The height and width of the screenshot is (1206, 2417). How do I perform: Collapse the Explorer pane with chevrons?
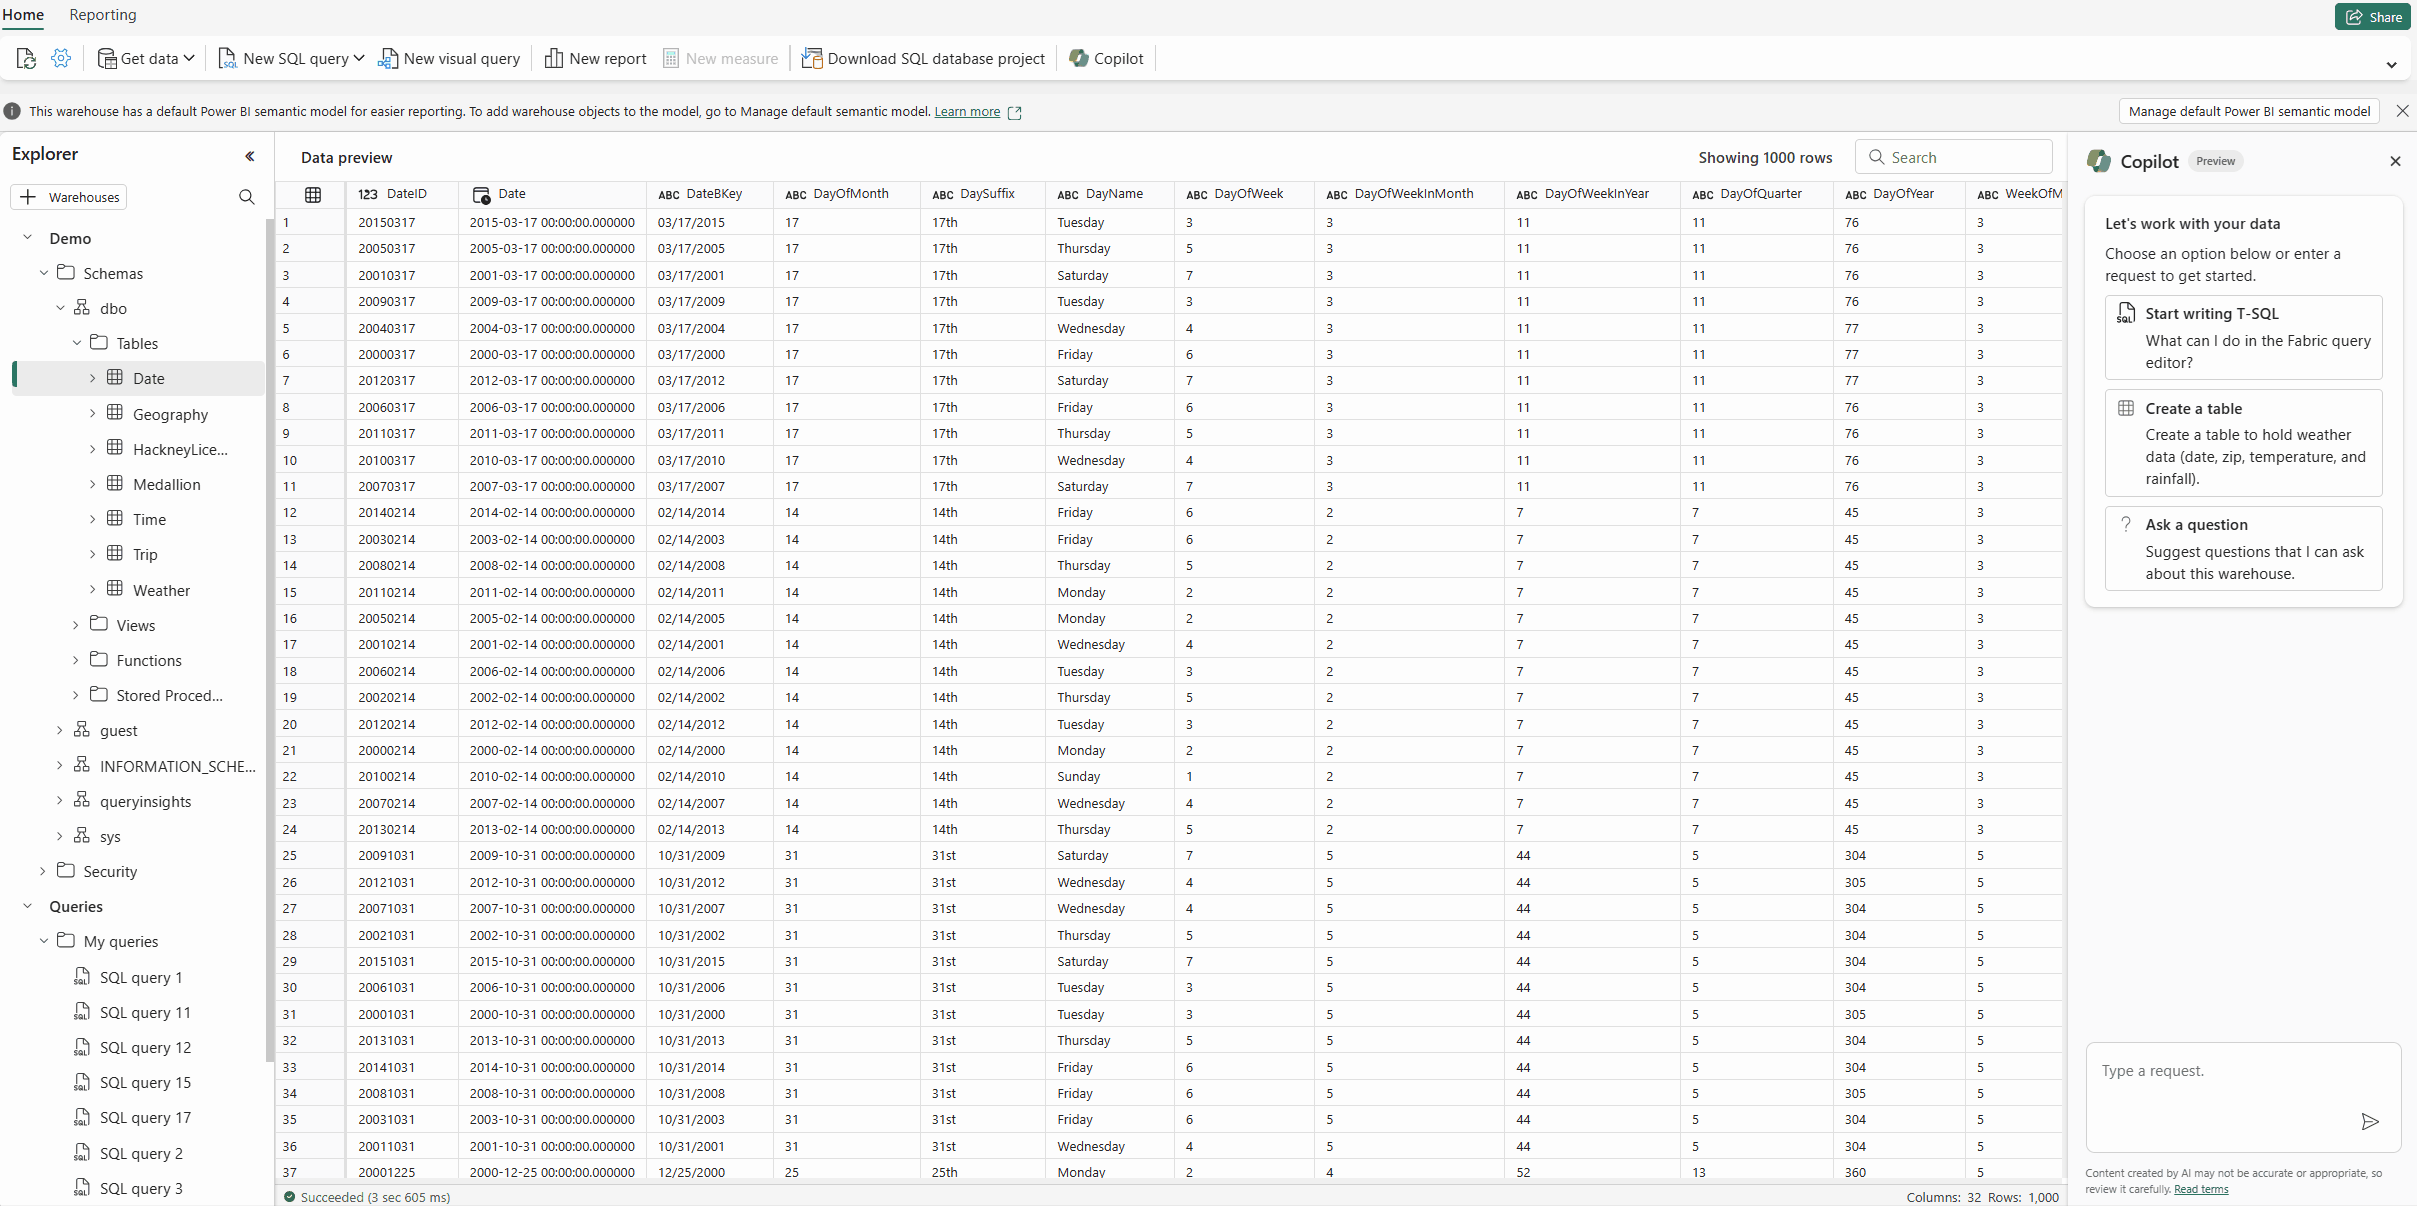coord(250,156)
